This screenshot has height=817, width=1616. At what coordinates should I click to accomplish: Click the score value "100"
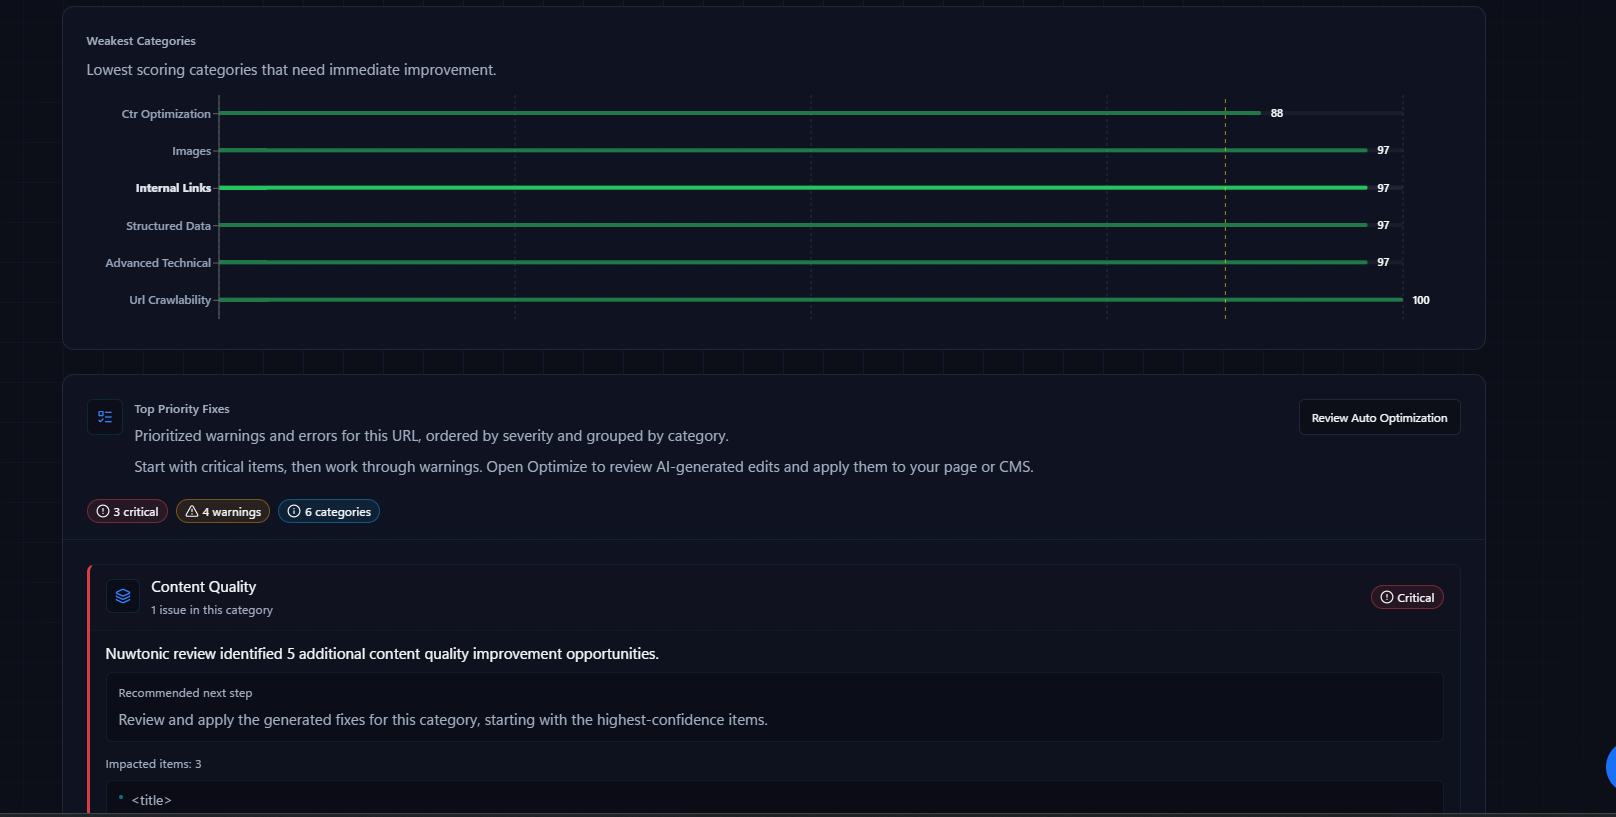1421,300
